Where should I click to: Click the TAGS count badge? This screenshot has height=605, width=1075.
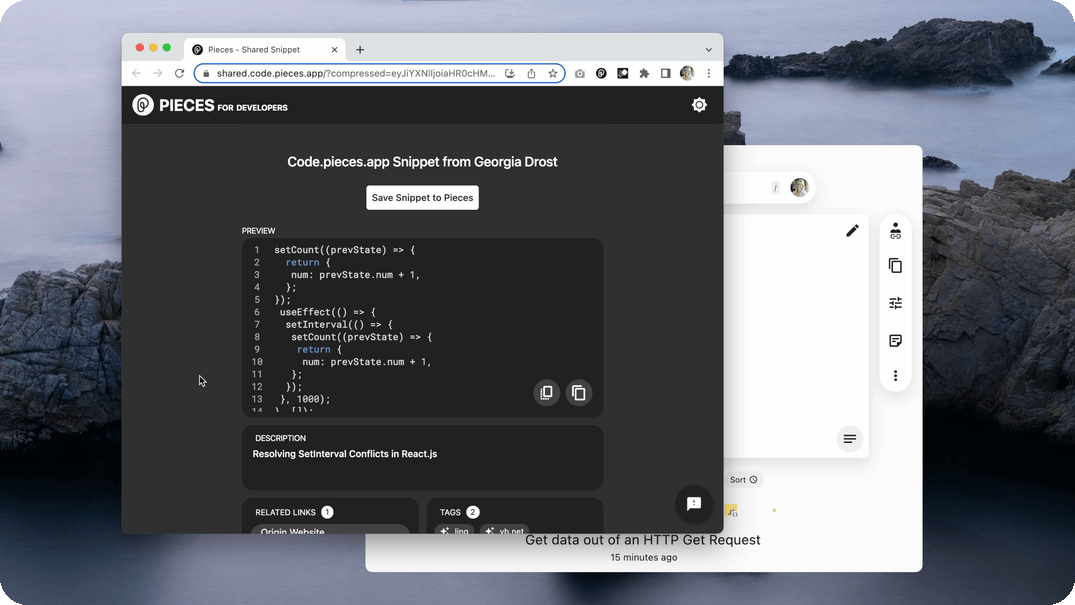[472, 512]
